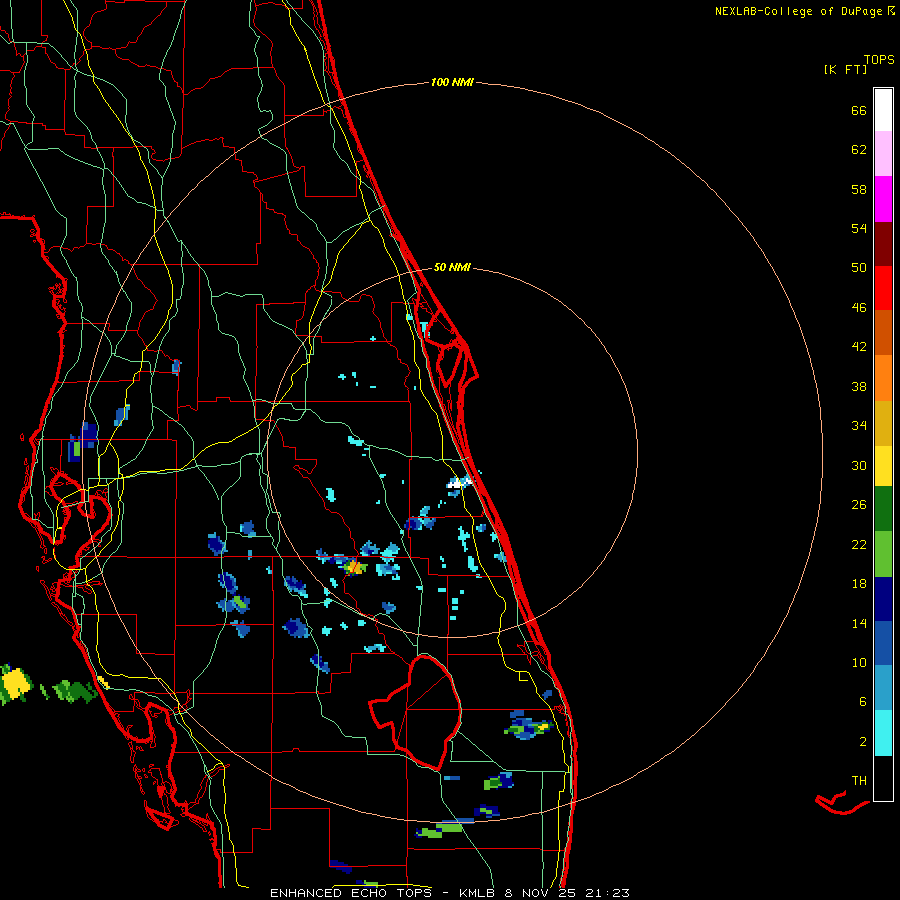Click the 66 legend value
Viewport: 900px width, 900px height.
click(859, 110)
